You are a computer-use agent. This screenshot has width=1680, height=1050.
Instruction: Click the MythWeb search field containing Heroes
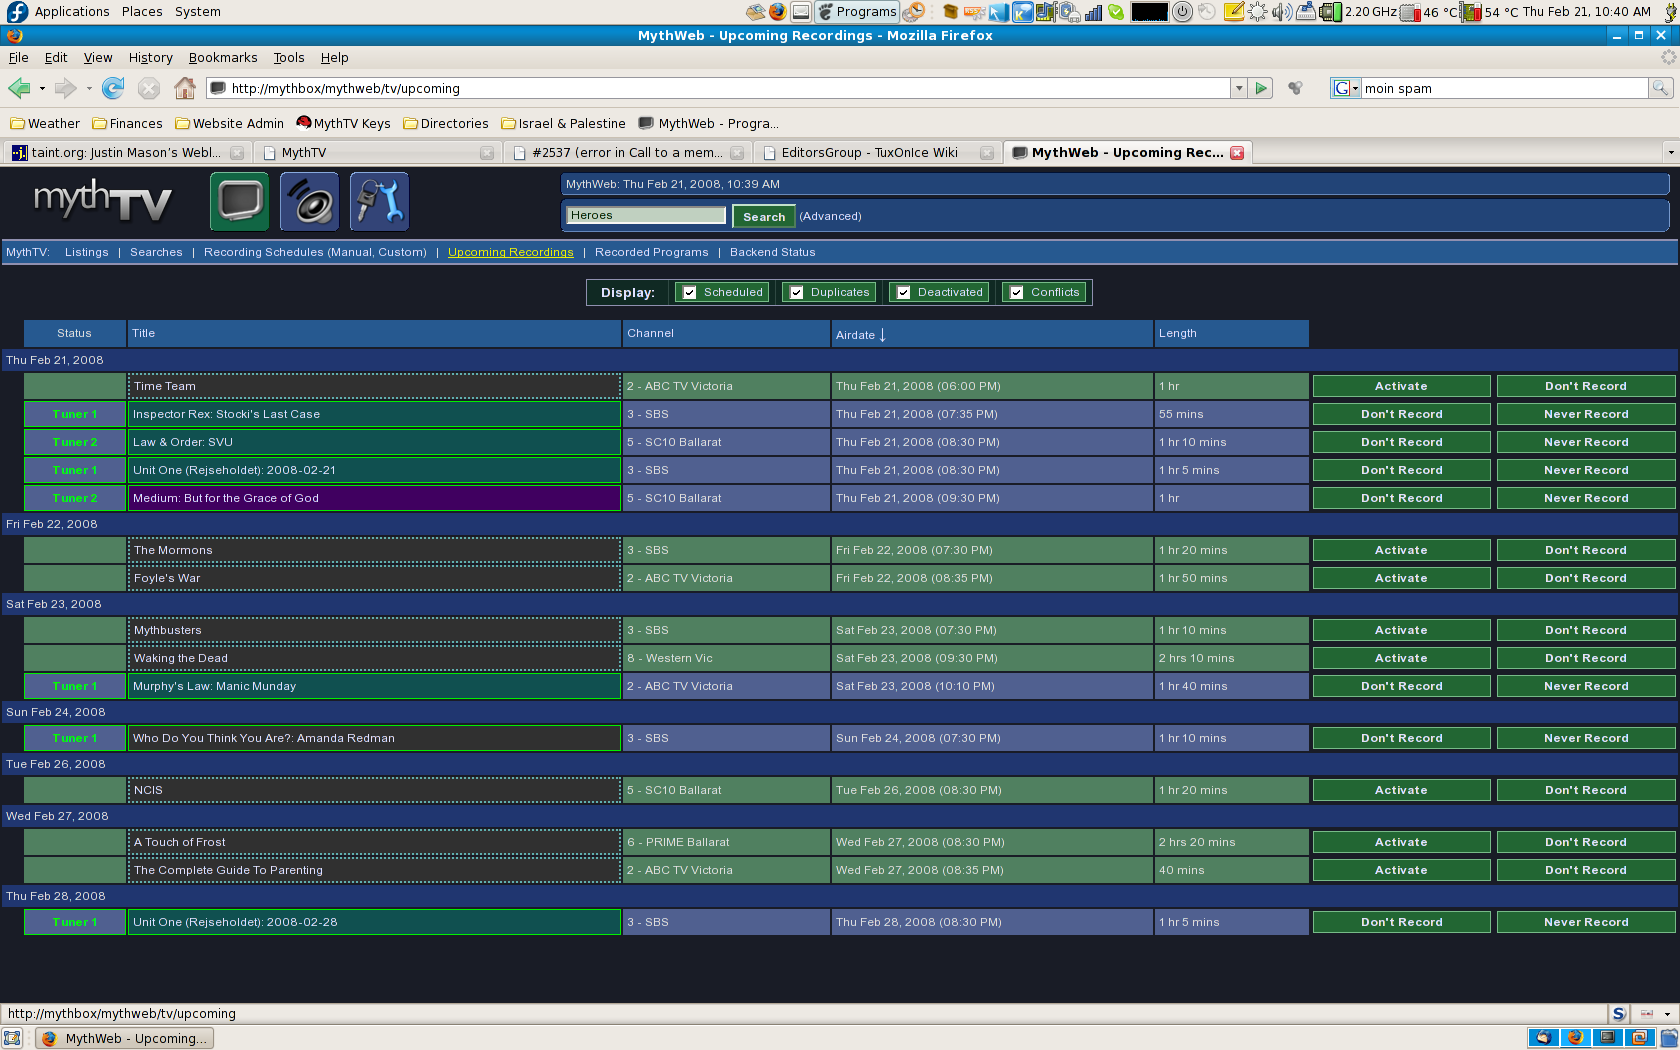tap(645, 215)
